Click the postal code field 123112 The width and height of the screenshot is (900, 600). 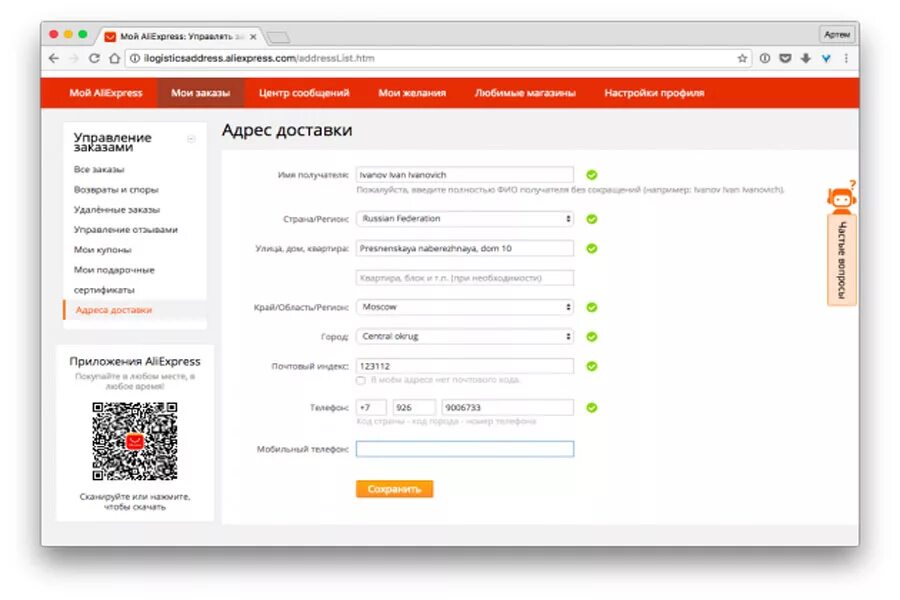[465, 366]
